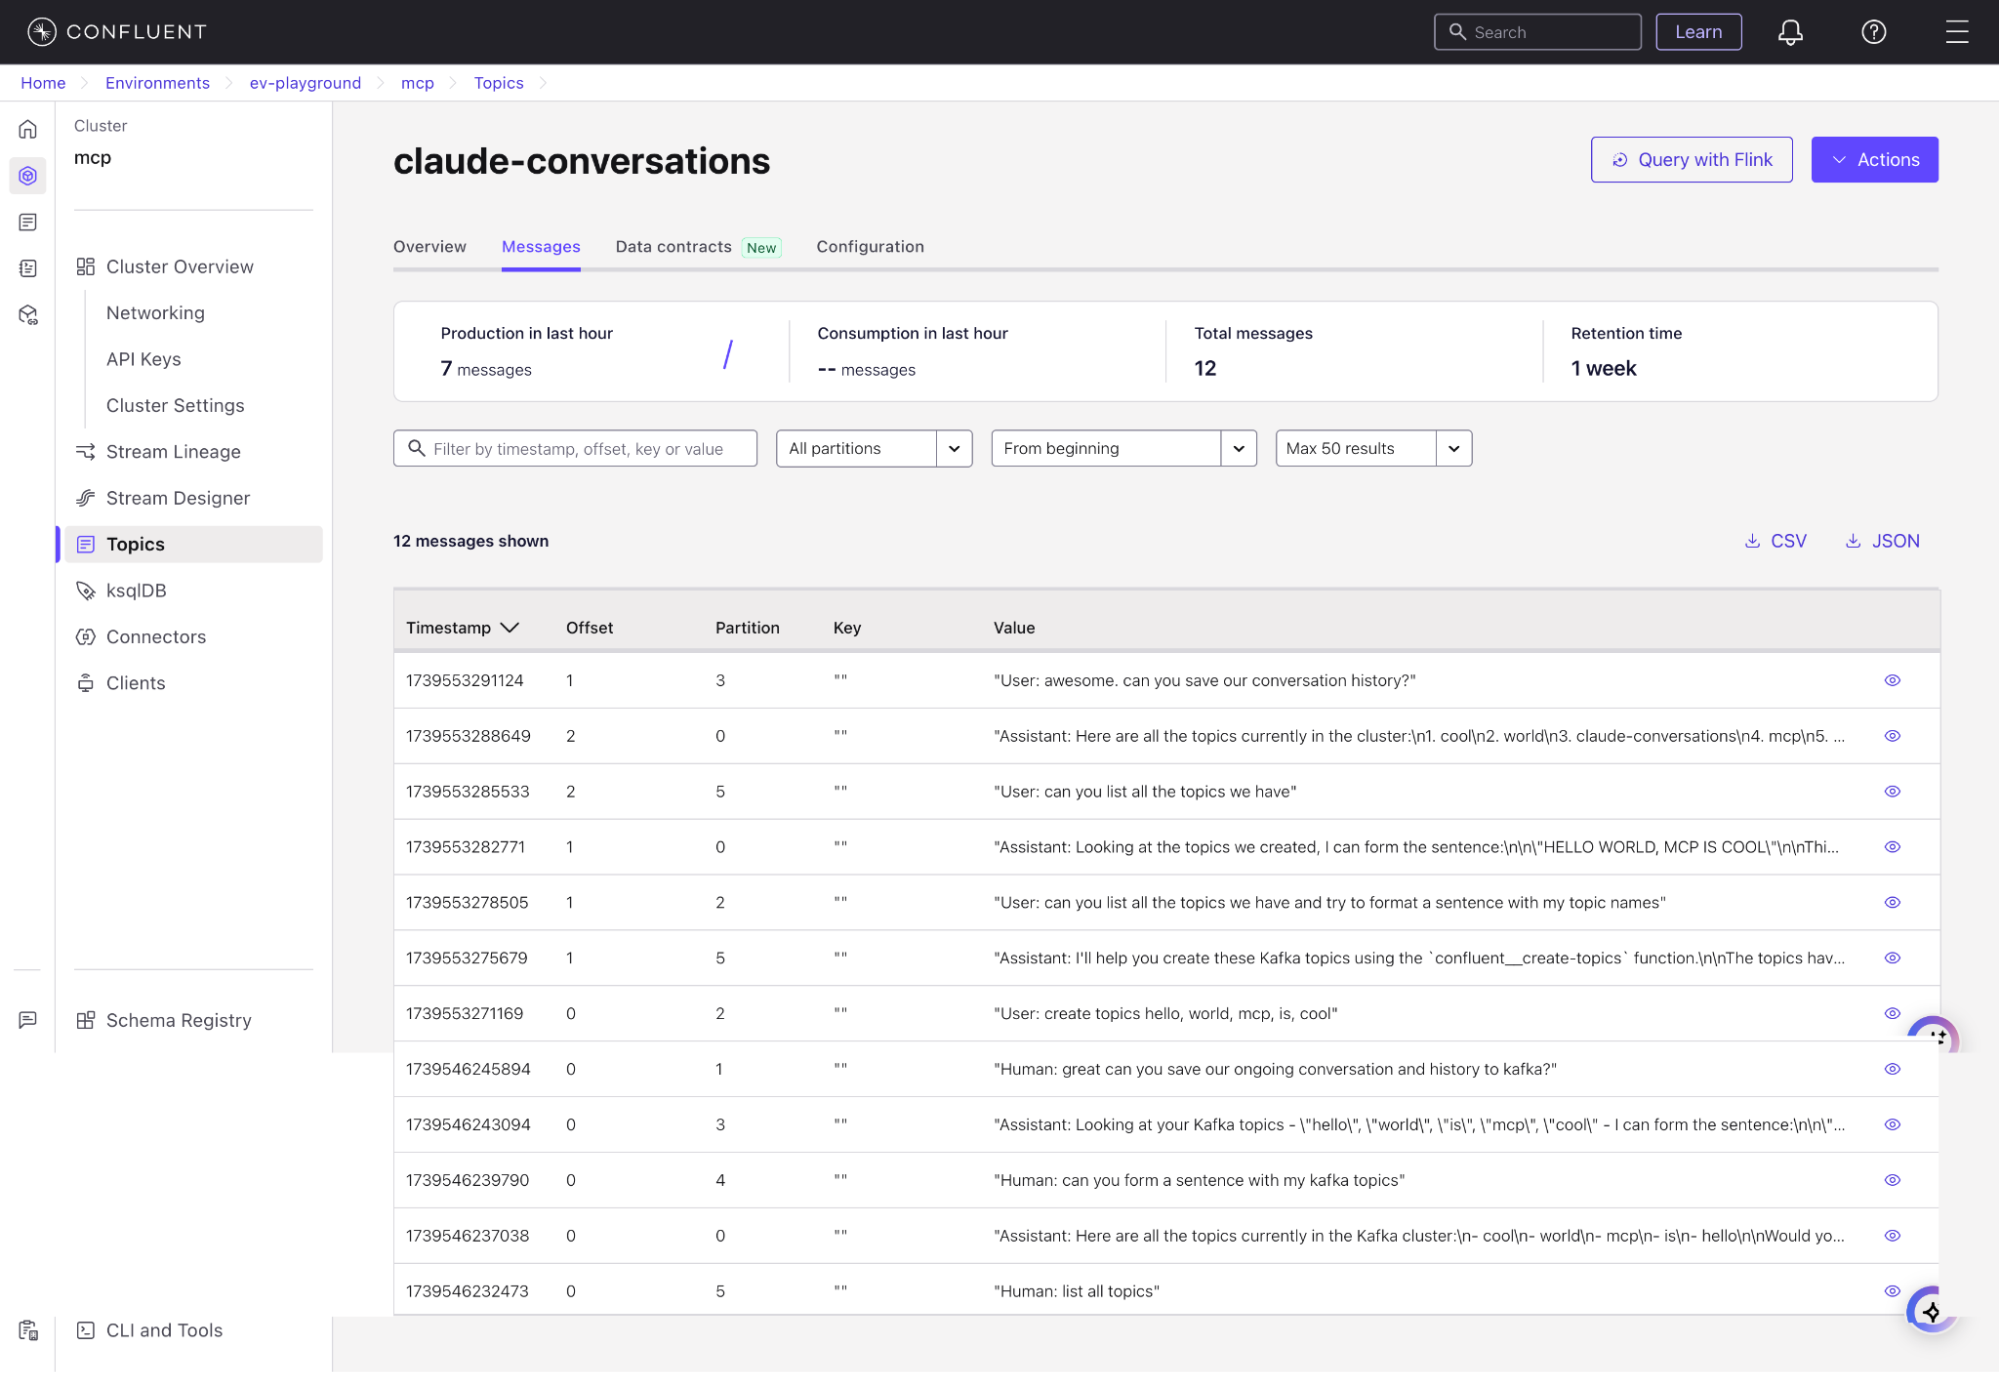Select the cluster hexagon icon in sidebar
The width and height of the screenshot is (1999, 1373).
pyautogui.click(x=27, y=175)
